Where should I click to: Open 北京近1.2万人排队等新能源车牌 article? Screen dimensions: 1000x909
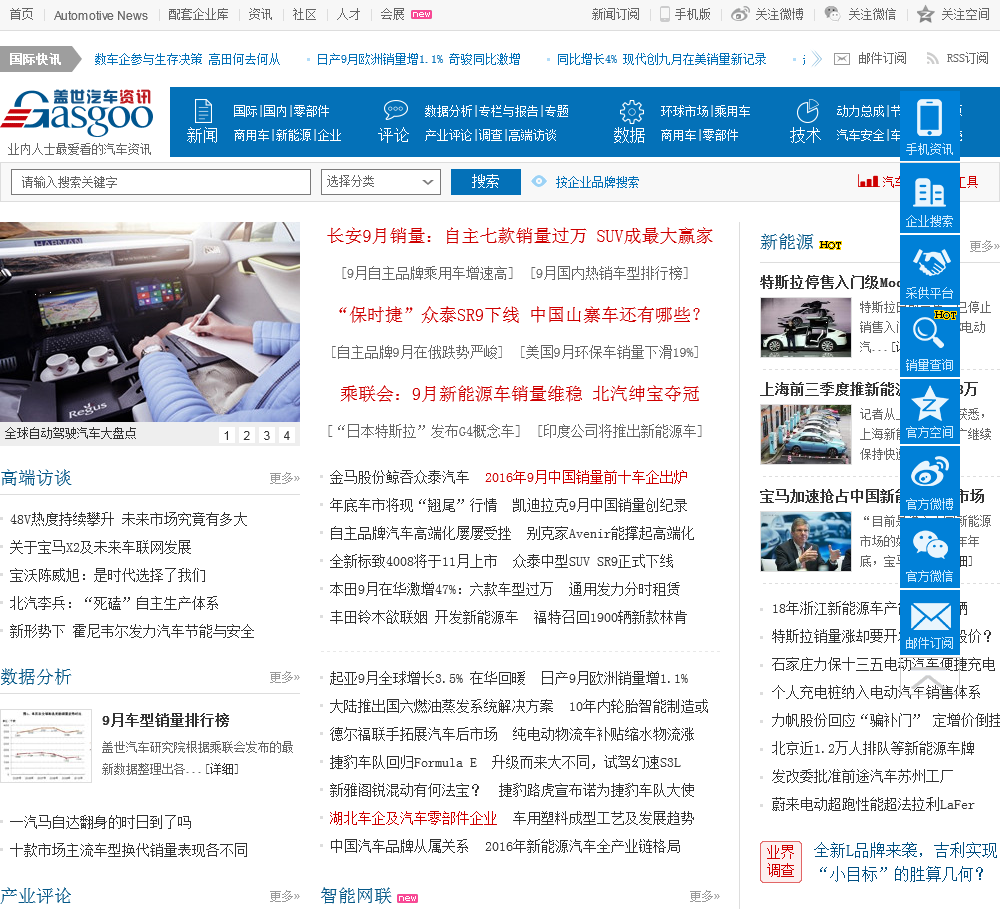click(872, 748)
